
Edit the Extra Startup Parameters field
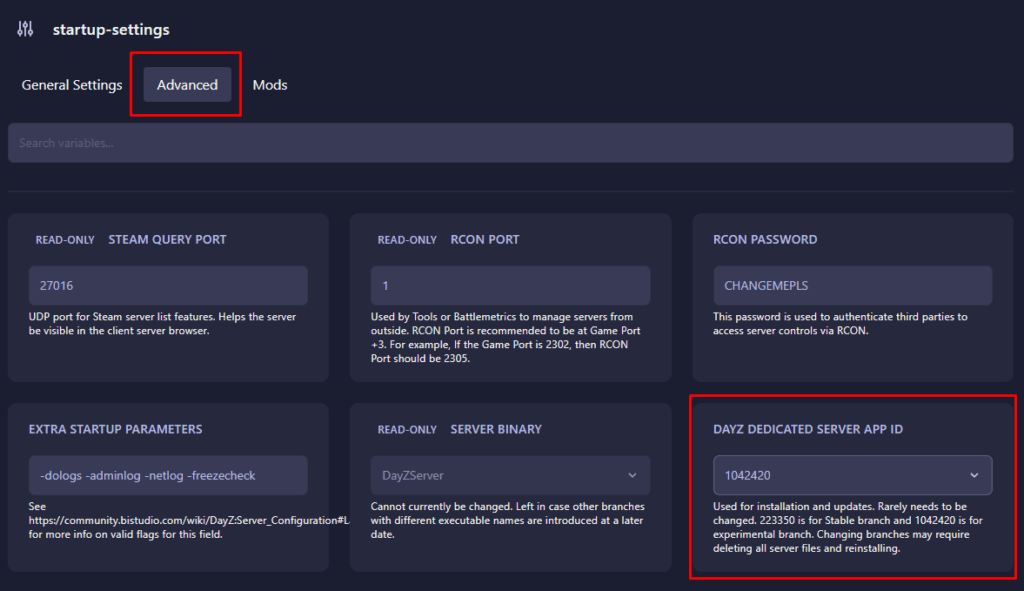[168, 475]
